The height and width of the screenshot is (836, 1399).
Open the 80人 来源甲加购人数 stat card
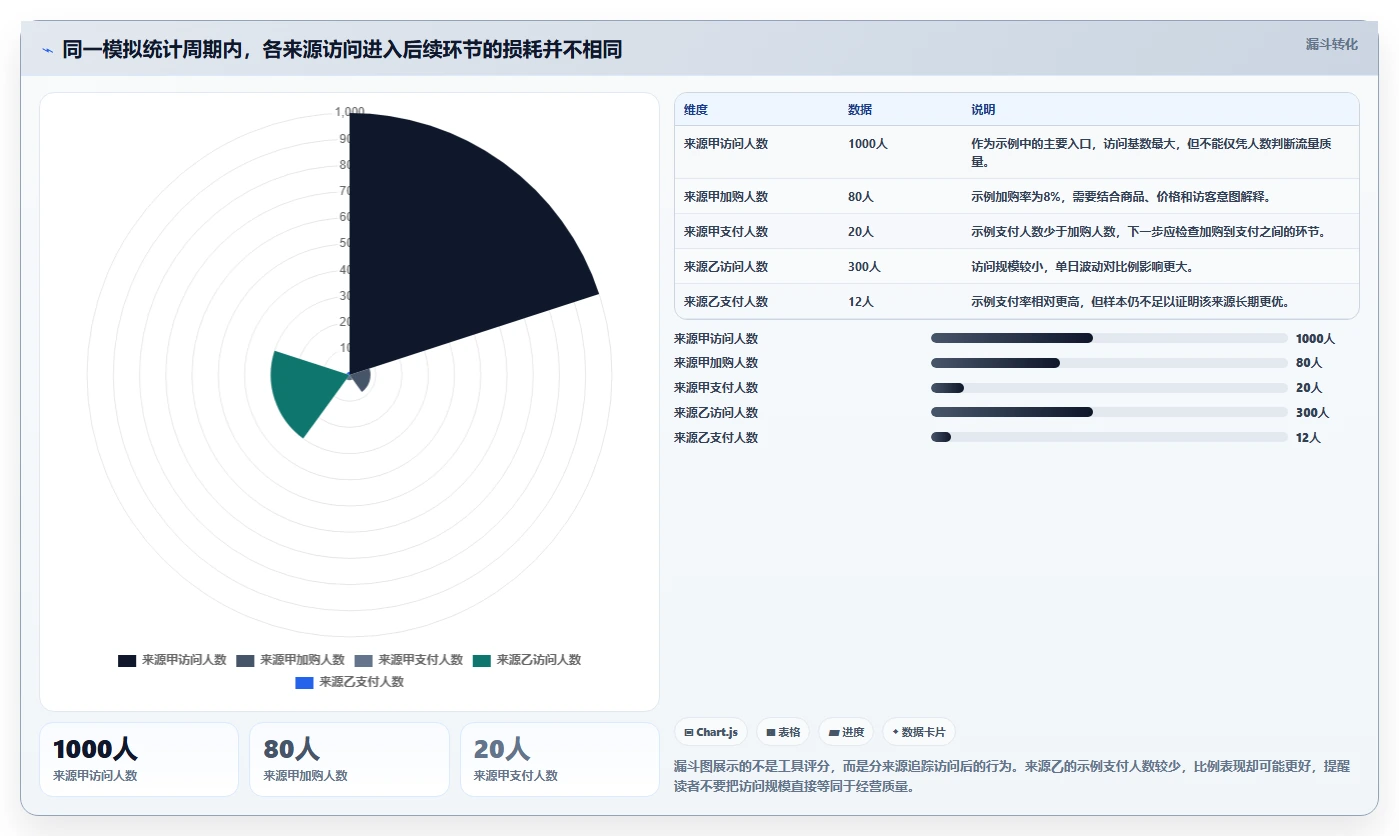pos(349,760)
